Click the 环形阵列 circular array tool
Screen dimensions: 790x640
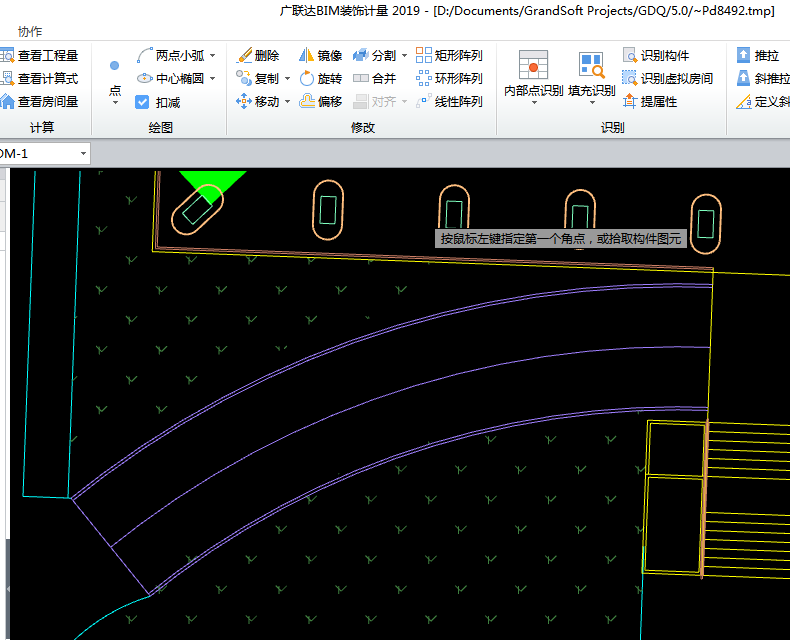449,78
